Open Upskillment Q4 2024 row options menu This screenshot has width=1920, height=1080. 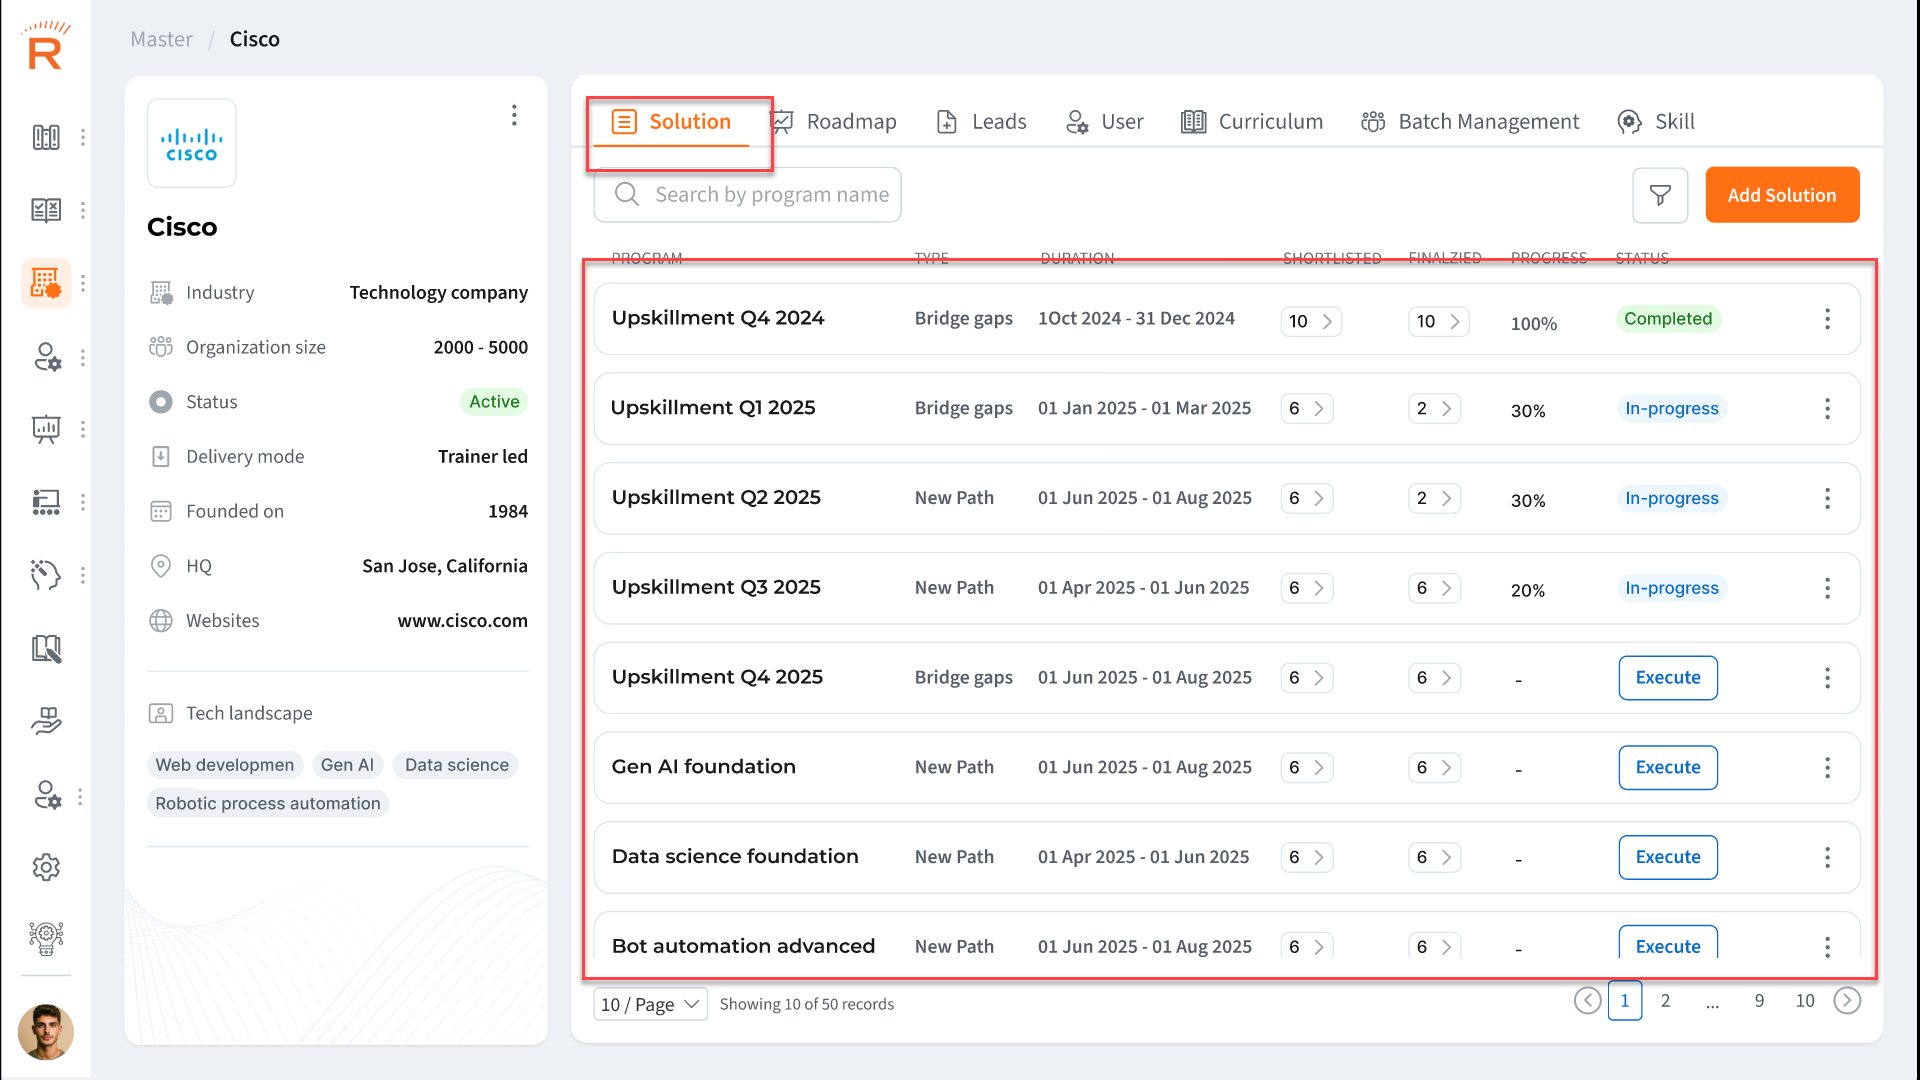pyautogui.click(x=1827, y=319)
